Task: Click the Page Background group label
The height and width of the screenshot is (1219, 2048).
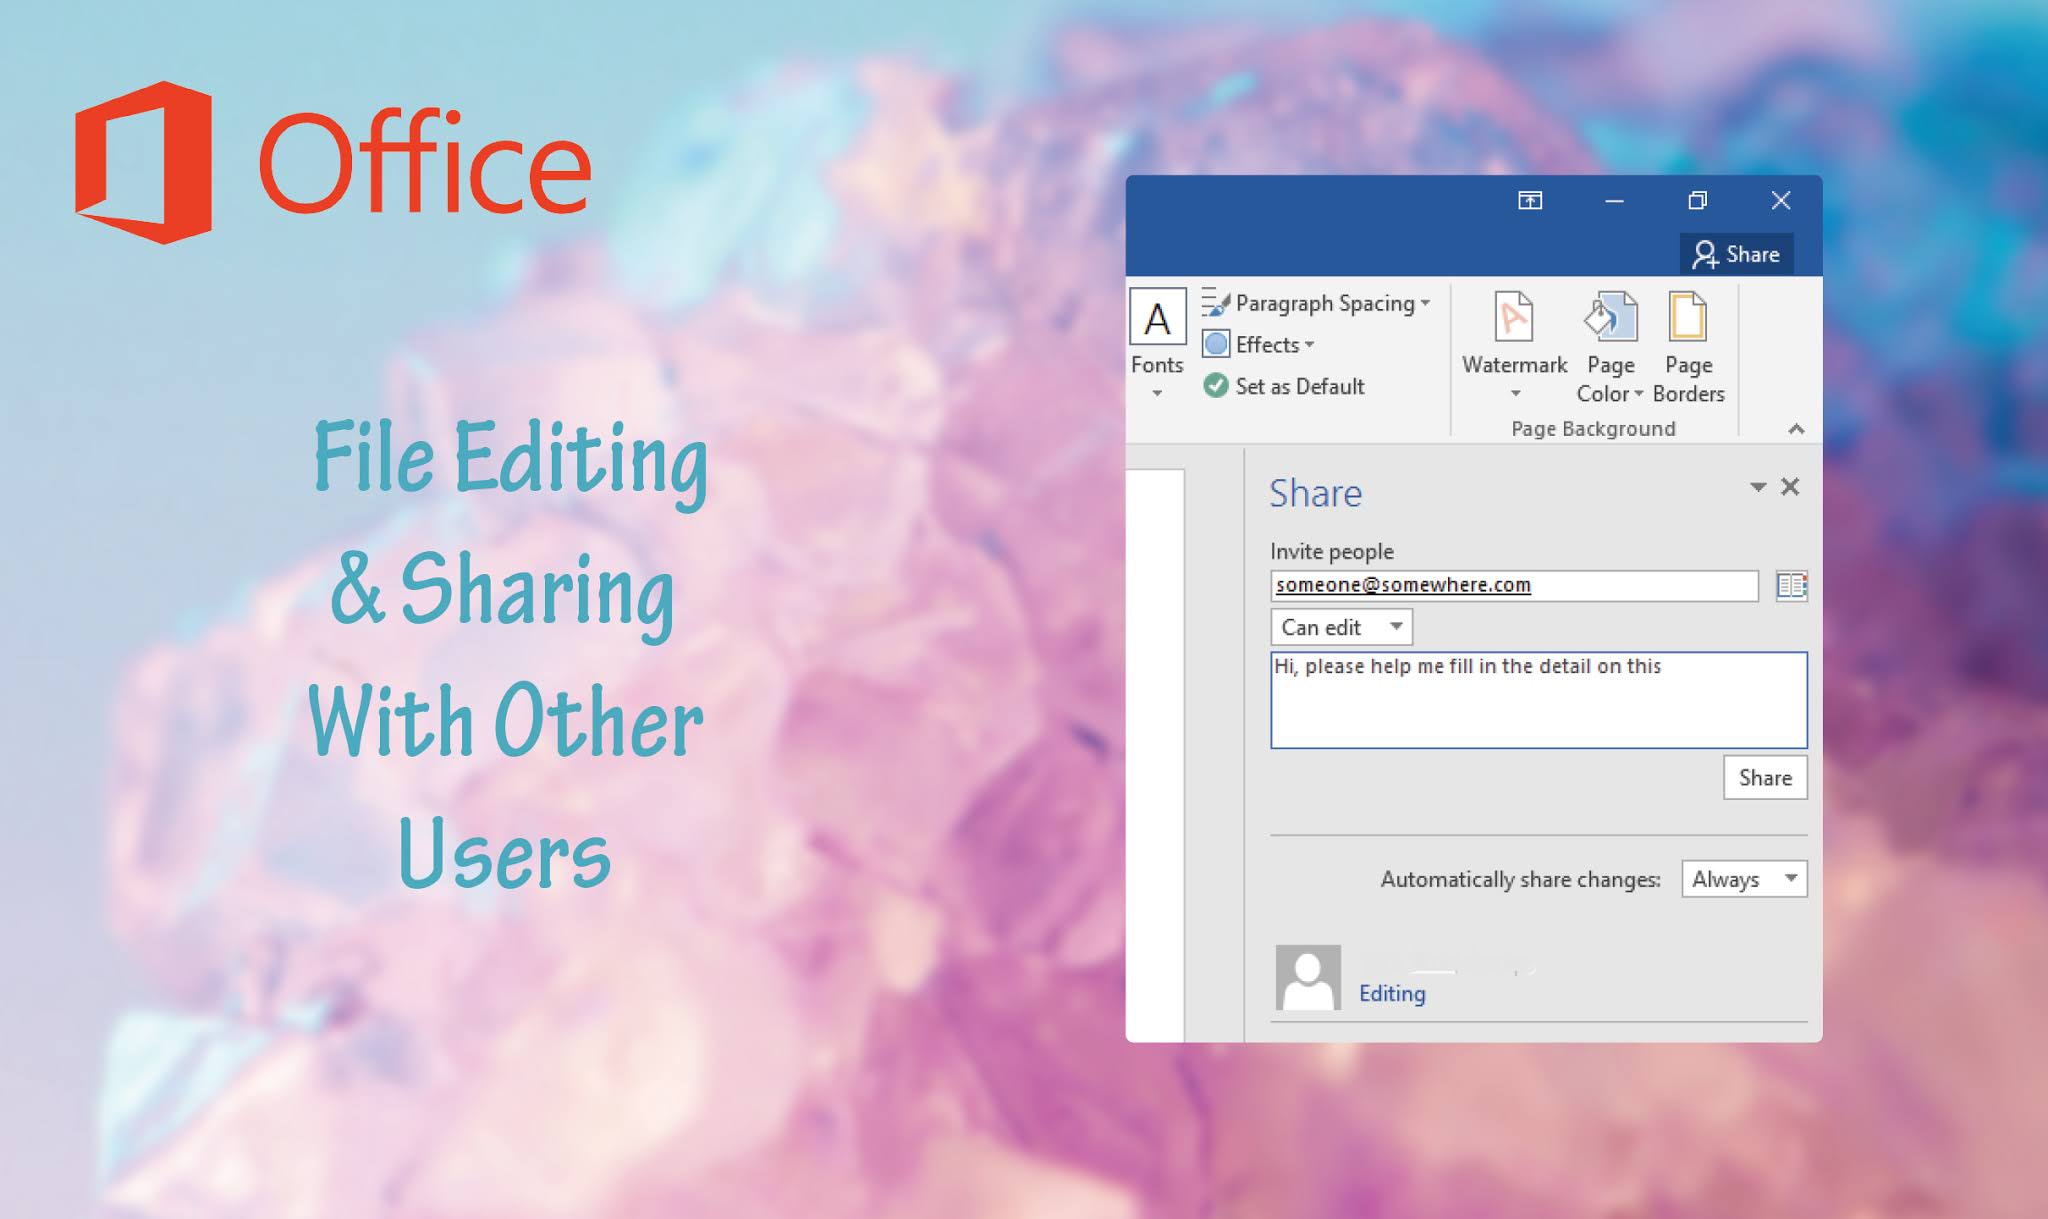Action: click(x=1593, y=428)
